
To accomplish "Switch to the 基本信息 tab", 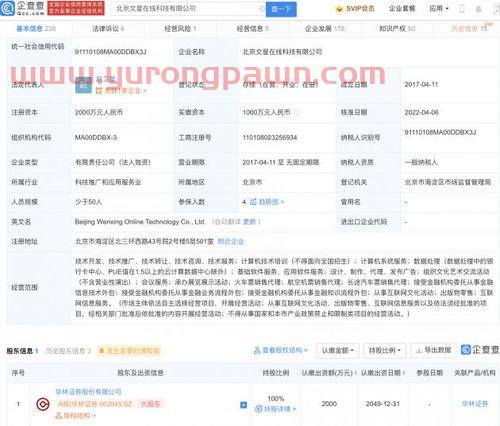I will tap(36, 29).
